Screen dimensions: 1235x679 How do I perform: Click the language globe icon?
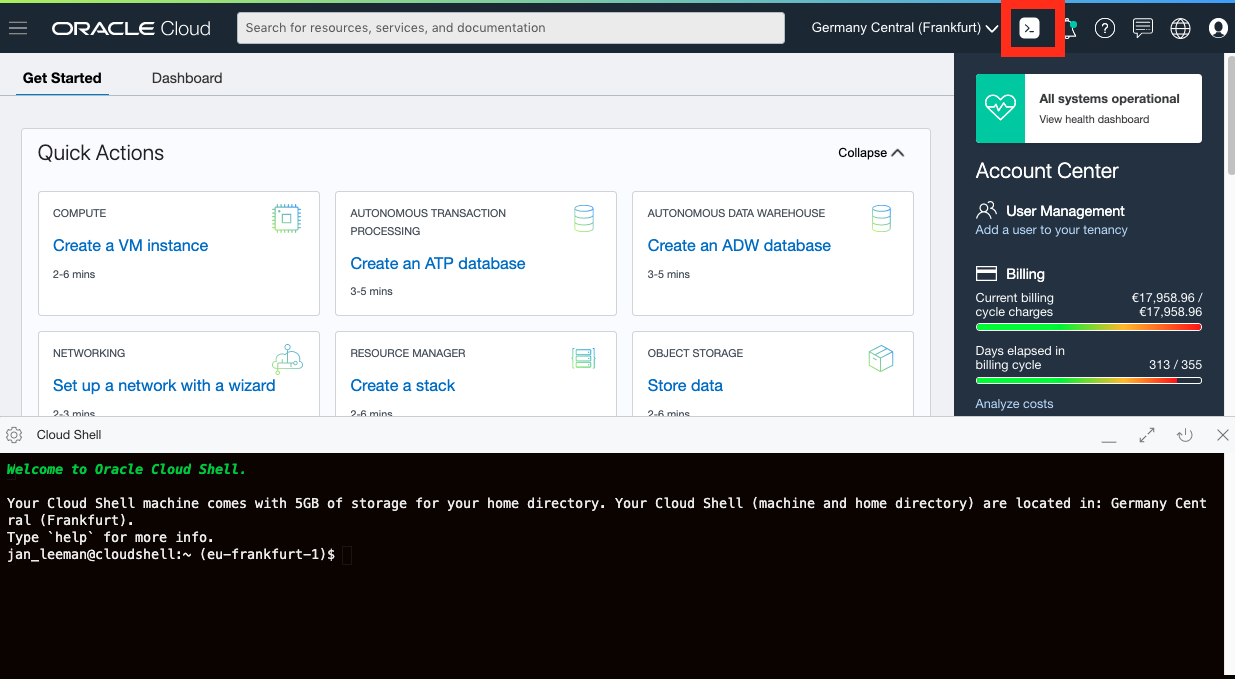(x=1181, y=28)
